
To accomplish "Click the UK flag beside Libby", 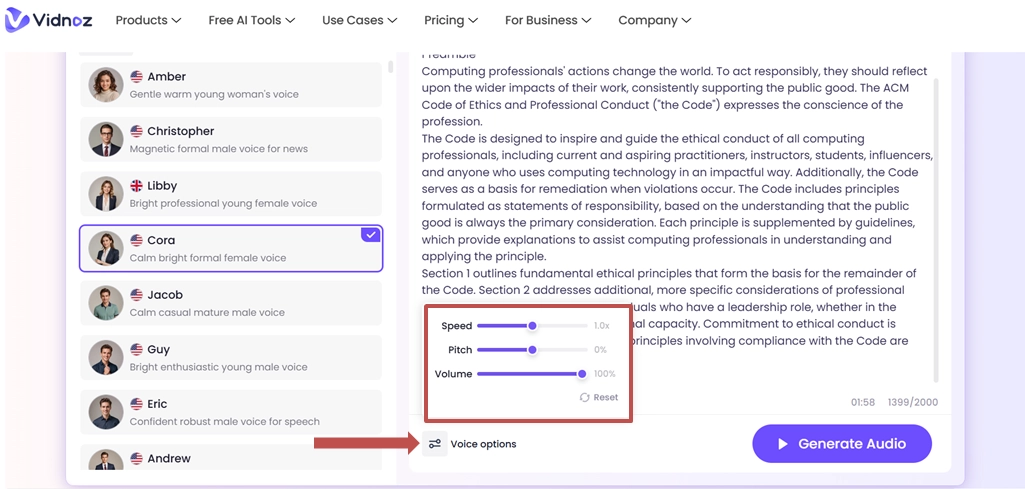I will tap(137, 186).
